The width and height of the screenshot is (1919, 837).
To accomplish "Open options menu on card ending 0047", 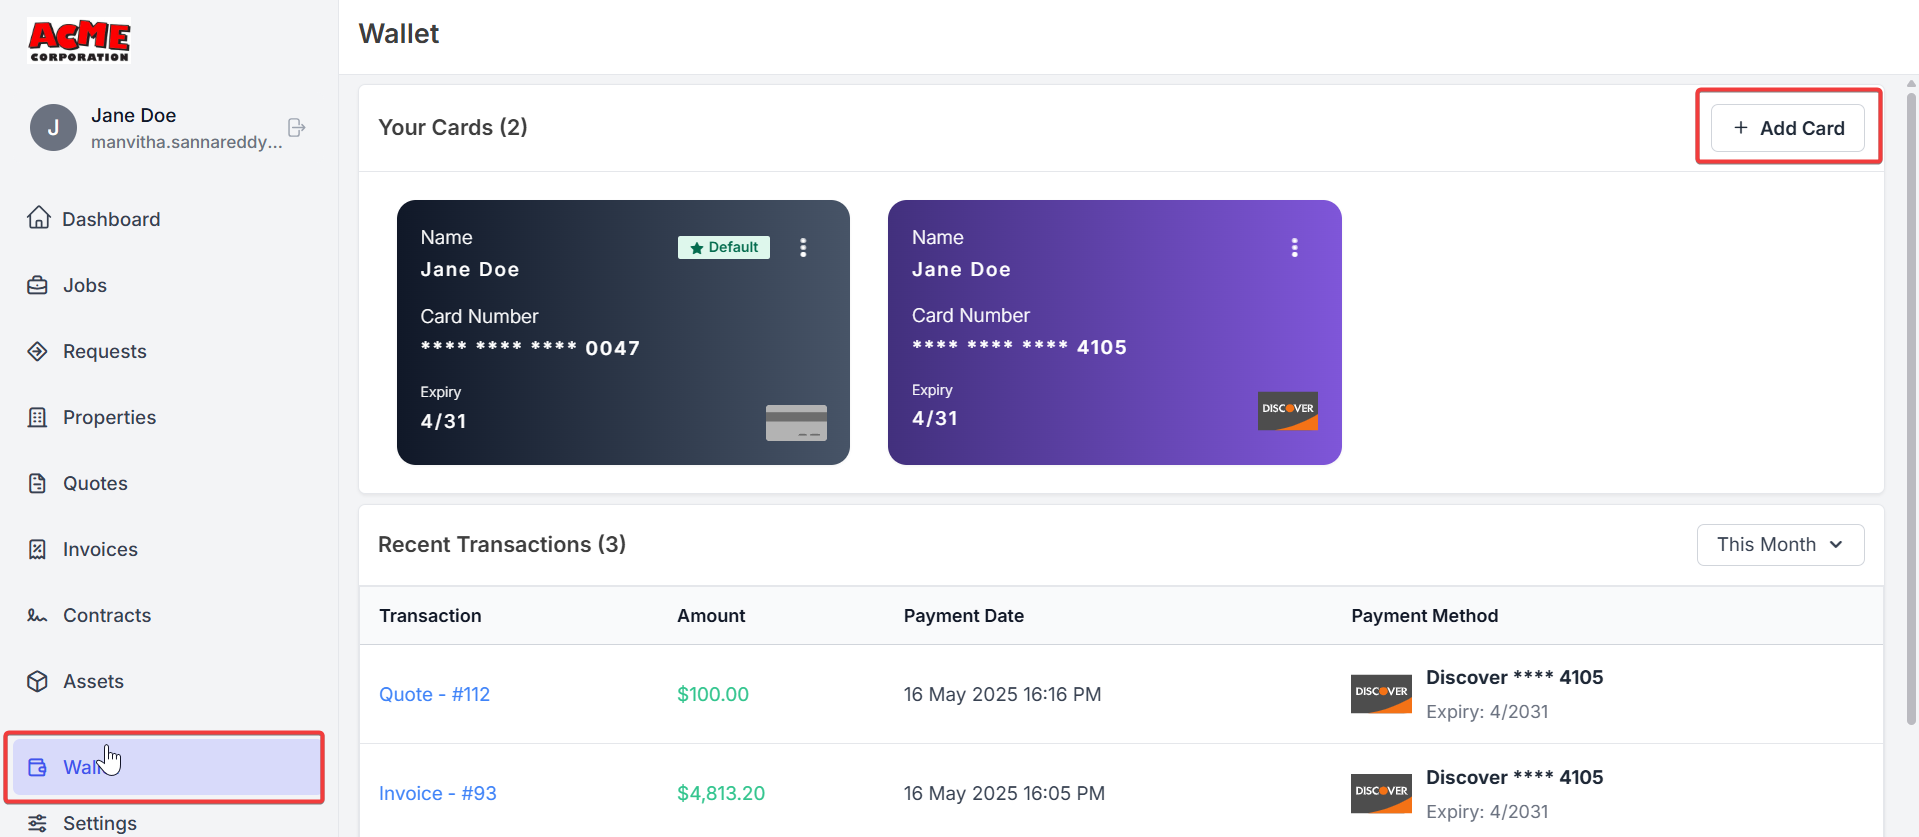I will (x=803, y=248).
